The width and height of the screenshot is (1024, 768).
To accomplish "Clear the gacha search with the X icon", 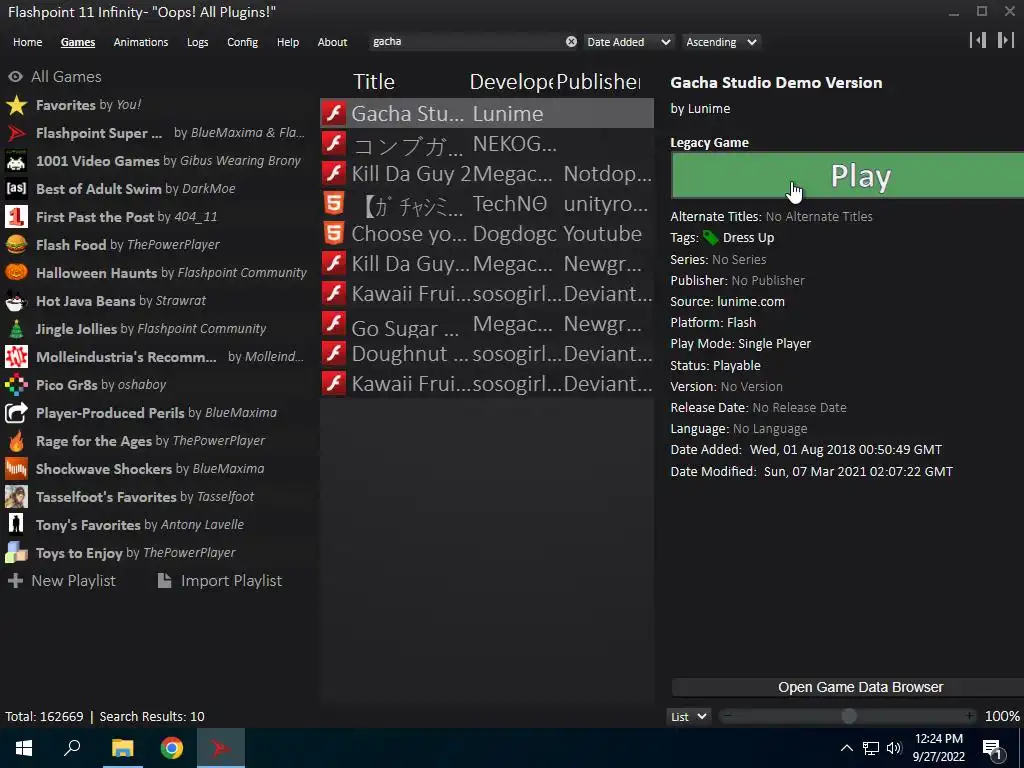I will [x=571, y=41].
